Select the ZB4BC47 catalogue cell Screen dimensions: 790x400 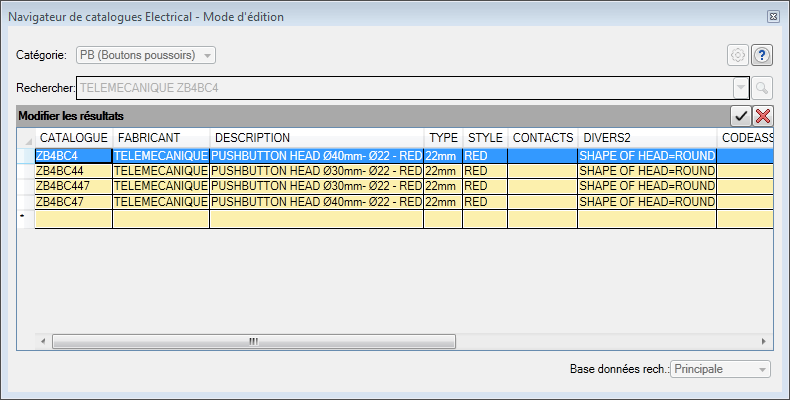(x=74, y=202)
